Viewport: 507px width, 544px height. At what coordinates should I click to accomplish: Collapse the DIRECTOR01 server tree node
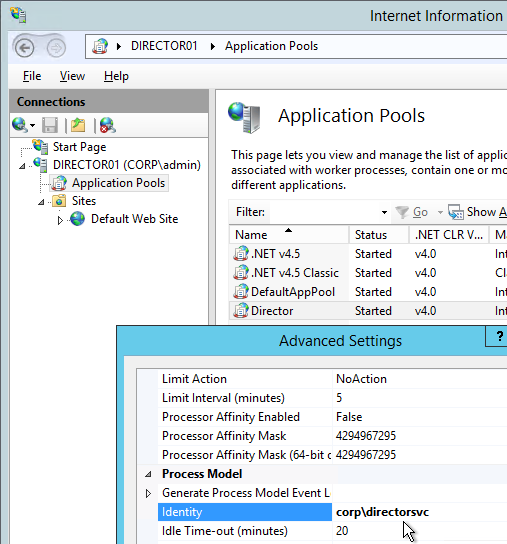pos(23,166)
